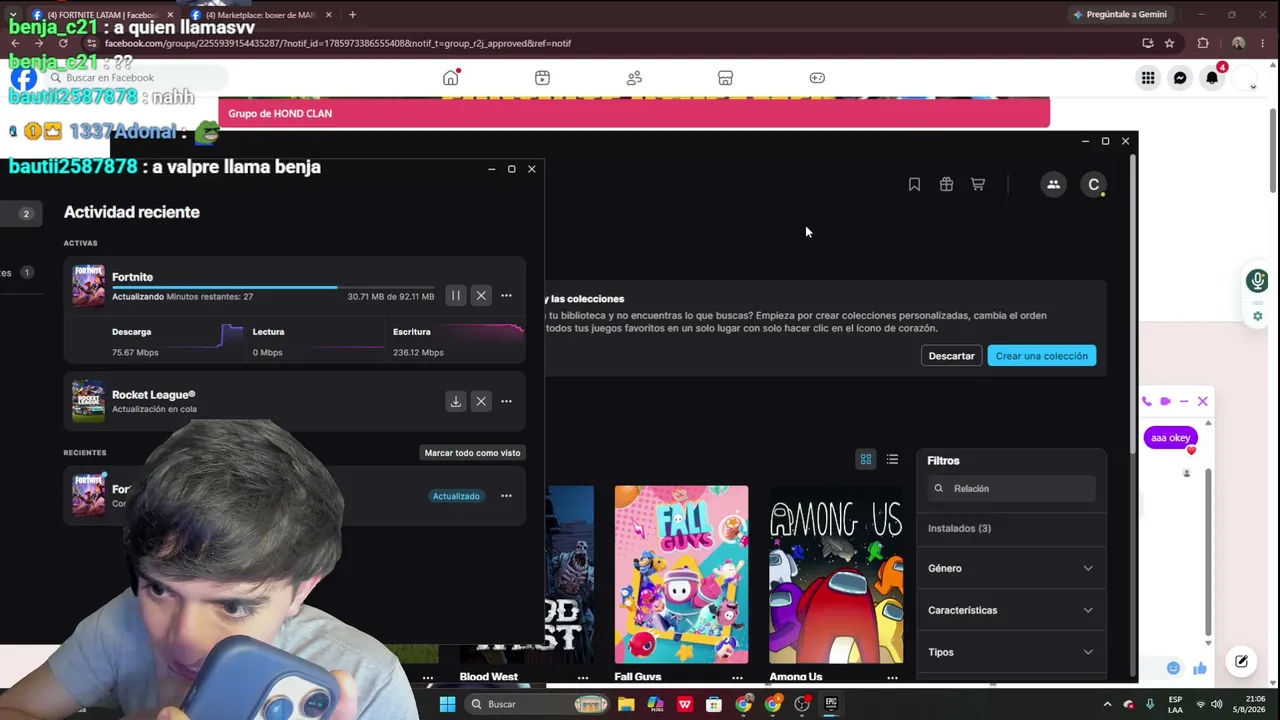Close the Messenger chat window

(x=1203, y=402)
